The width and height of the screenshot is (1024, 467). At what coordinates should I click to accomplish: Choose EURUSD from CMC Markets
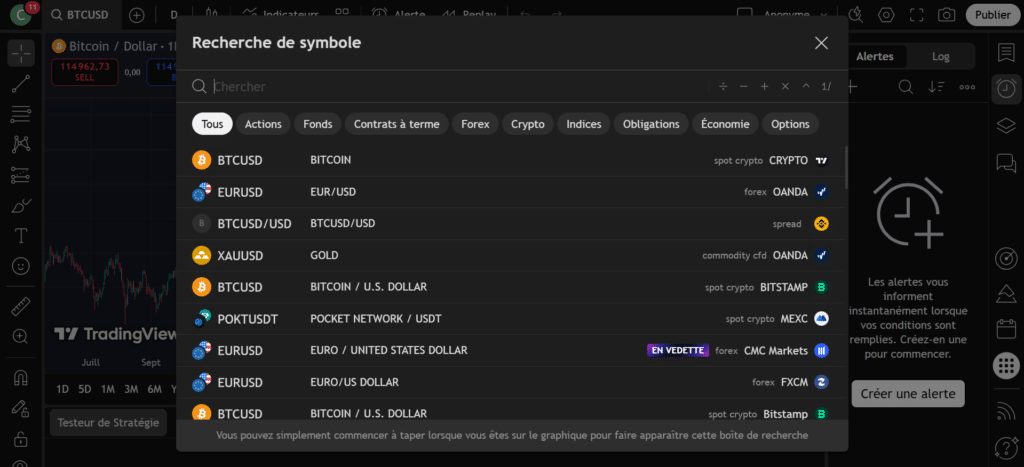click(x=511, y=351)
